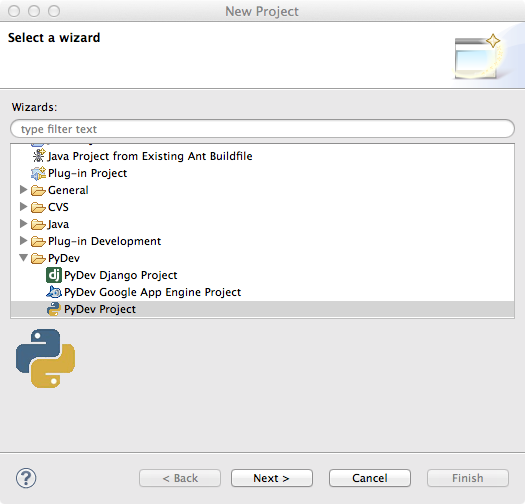Close the New Project dialog window
This screenshot has width=525, height=504.
pyautogui.click(x=14, y=11)
